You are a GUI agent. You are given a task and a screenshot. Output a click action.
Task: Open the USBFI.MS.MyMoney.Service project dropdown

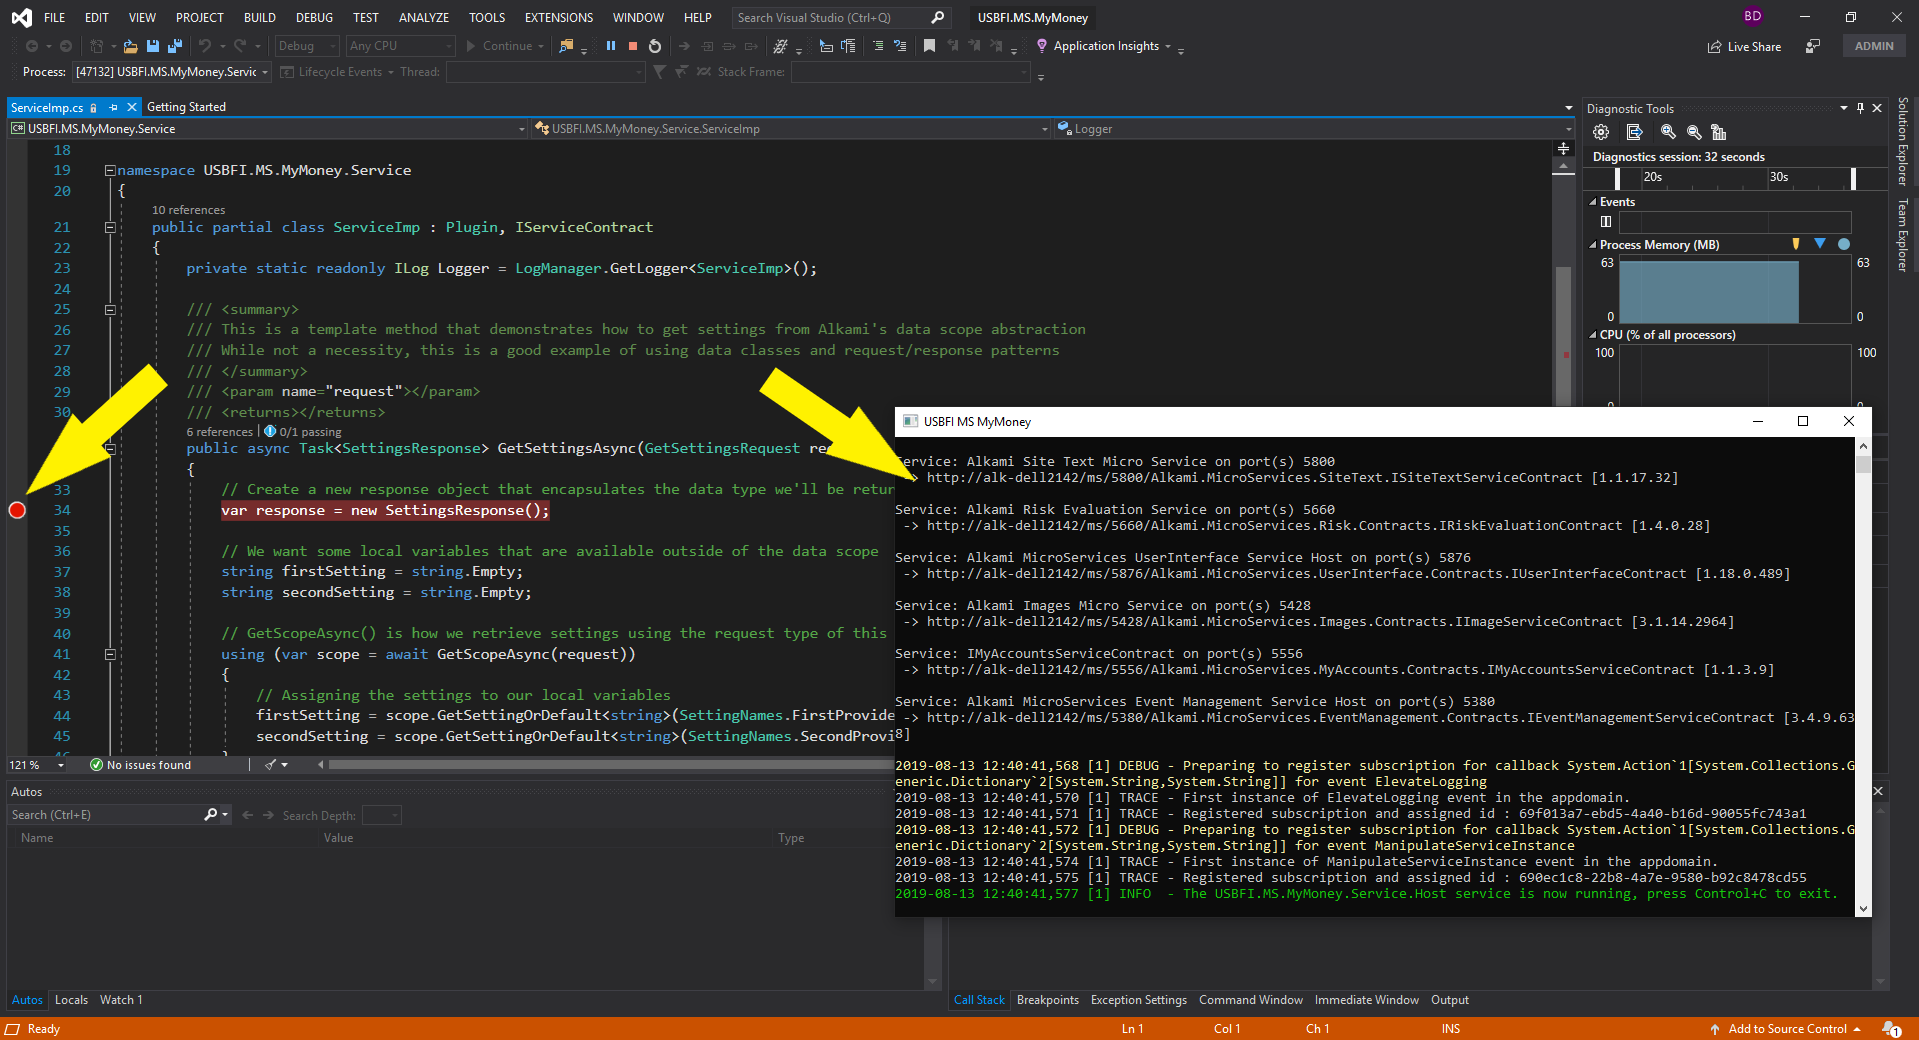[x=268, y=129]
